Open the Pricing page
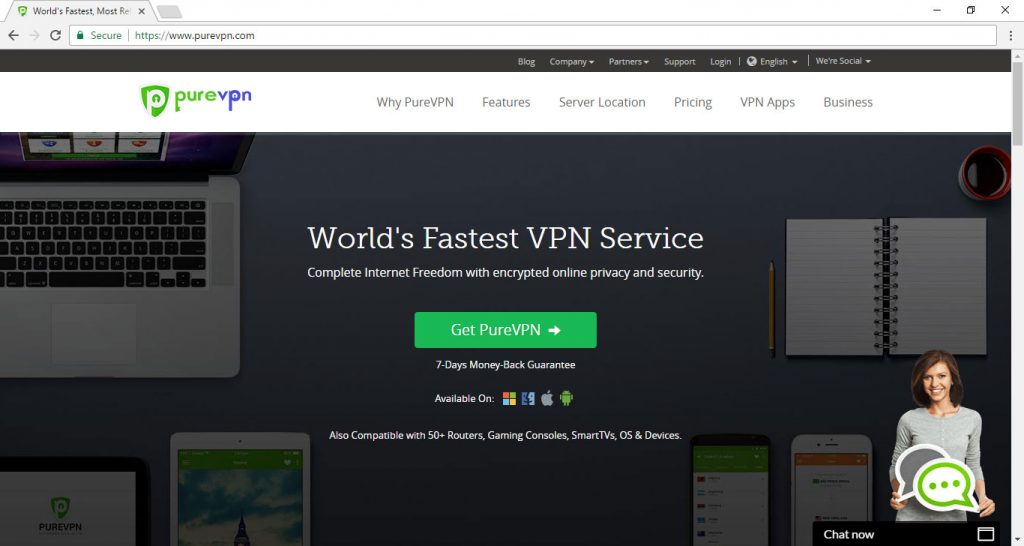Screen dimensions: 1024x546 [x=693, y=103]
